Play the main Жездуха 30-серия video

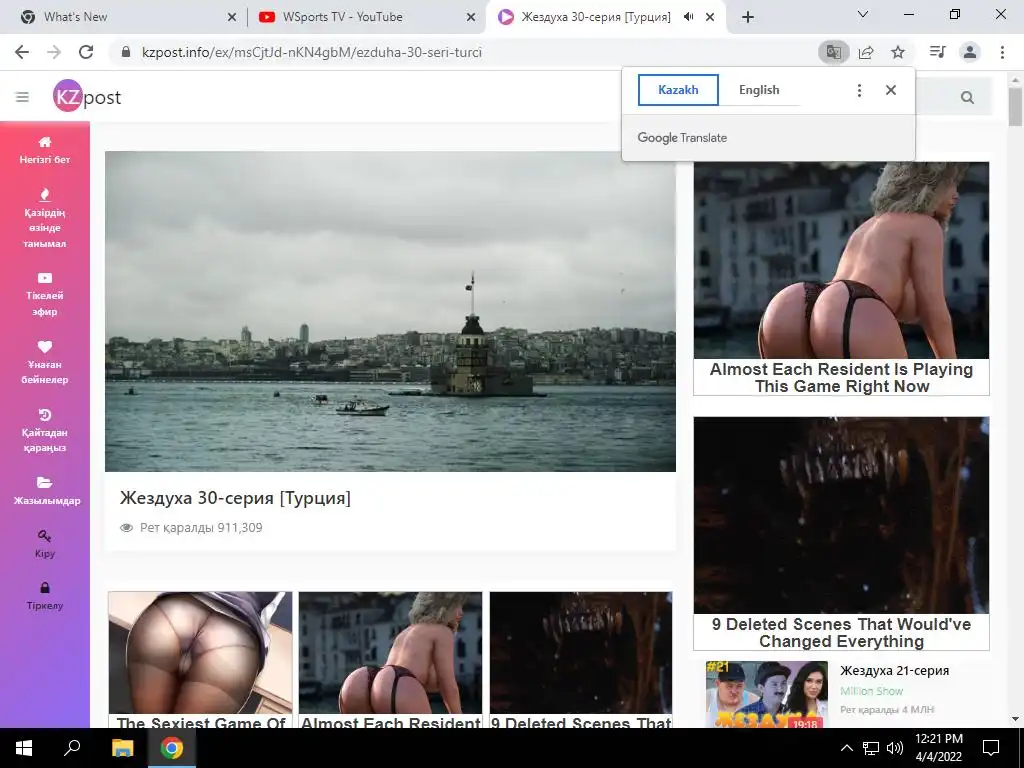(391, 312)
